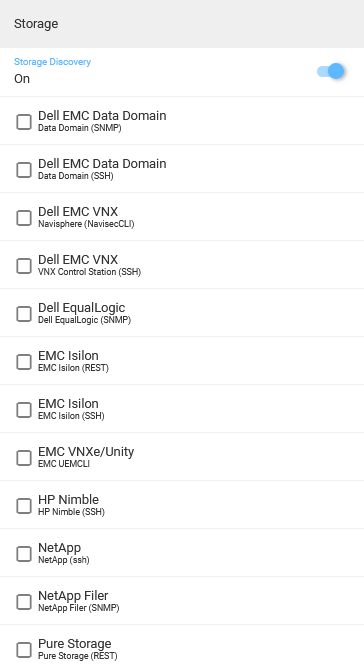Check Dell EMC Data Domain (SNMP) box
Viewport: 364px width, 671px height.
(24, 122)
